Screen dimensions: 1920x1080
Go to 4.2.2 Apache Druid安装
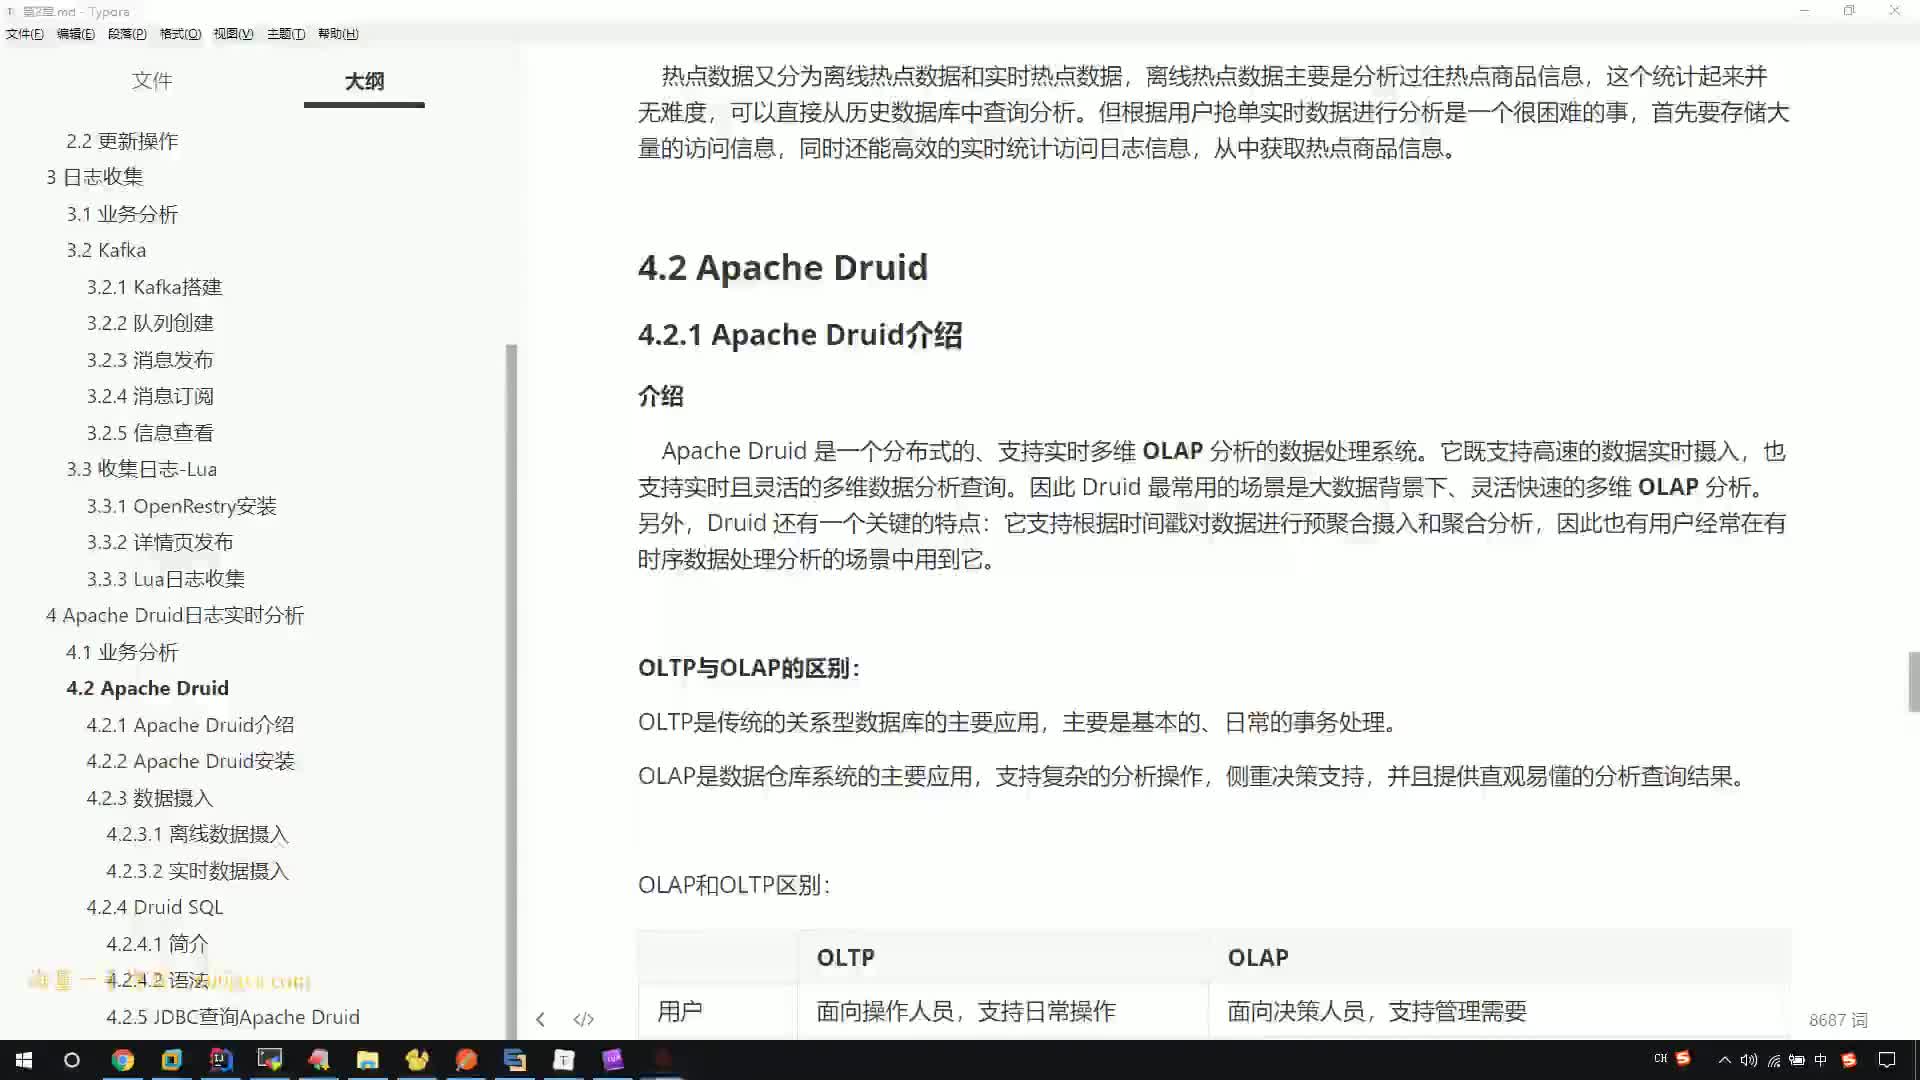[190, 761]
